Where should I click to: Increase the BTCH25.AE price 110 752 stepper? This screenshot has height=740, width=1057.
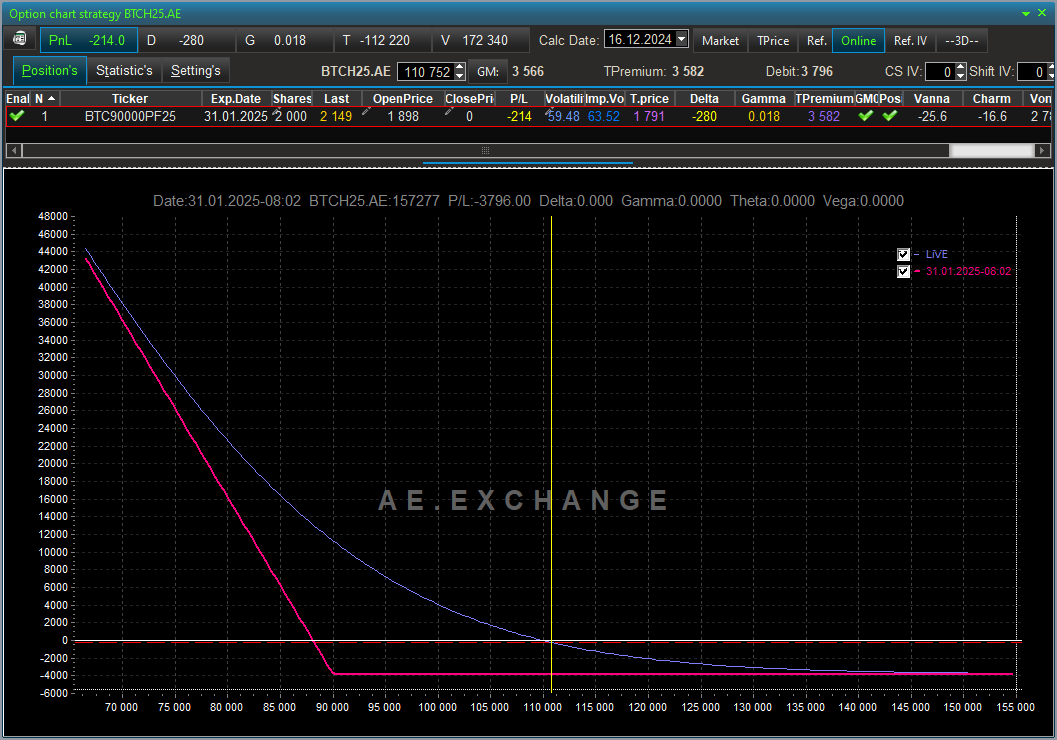pos(460,67)
